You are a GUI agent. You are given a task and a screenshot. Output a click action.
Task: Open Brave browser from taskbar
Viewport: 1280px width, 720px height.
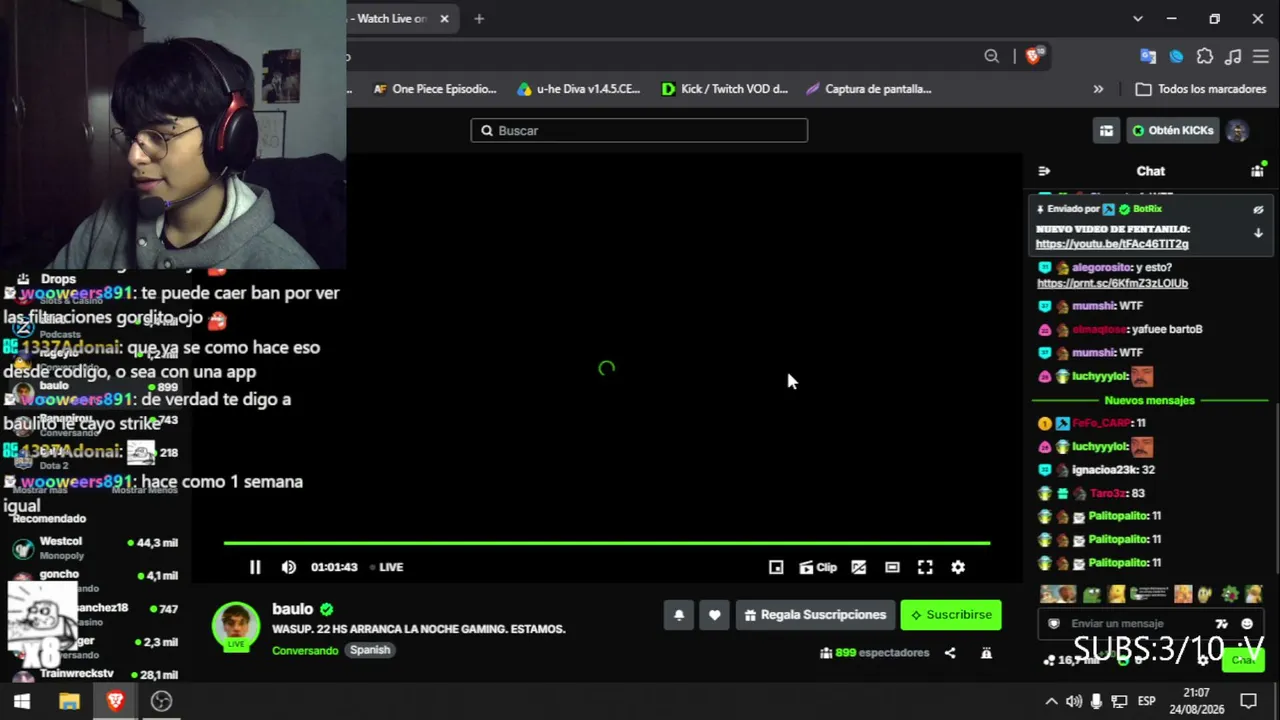(115, 701)
